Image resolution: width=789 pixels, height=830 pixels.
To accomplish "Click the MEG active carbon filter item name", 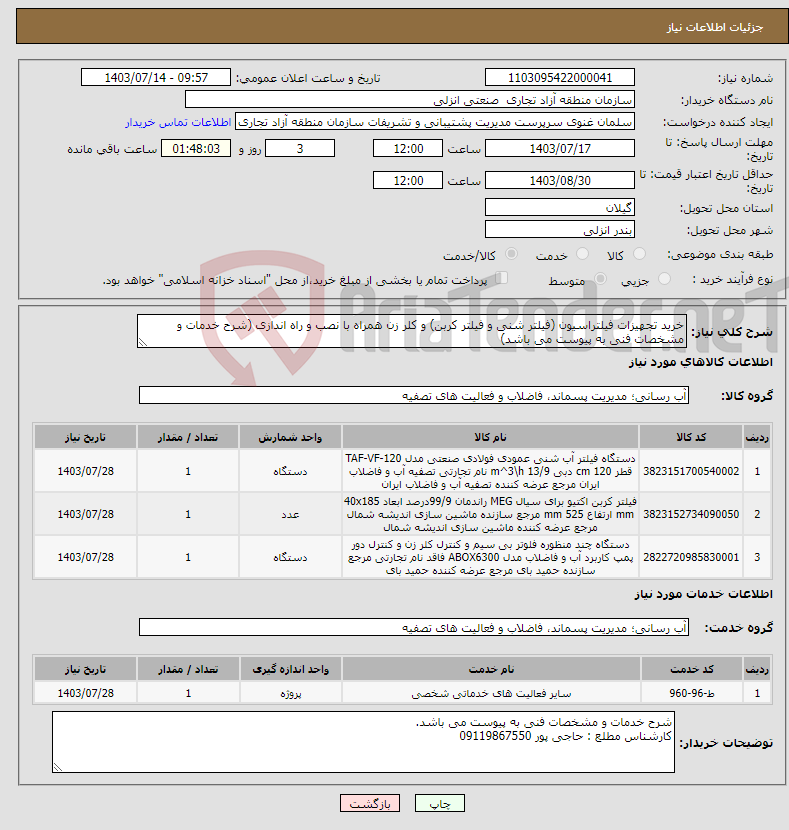I will (x=490, y=514).
